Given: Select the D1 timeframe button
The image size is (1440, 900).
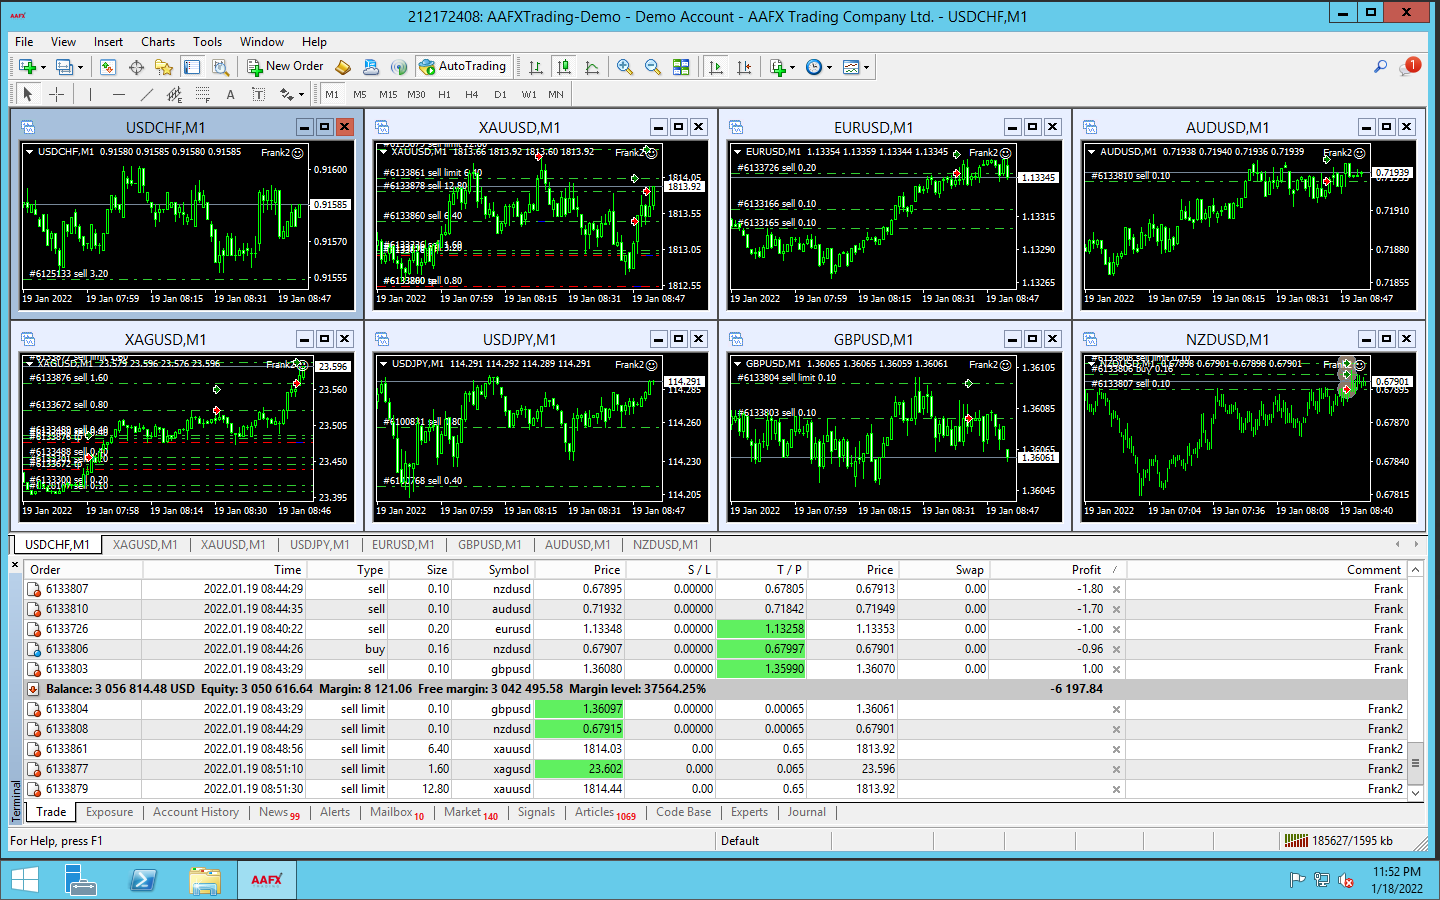Looking at the screenshot, I should tap(500, 94).
